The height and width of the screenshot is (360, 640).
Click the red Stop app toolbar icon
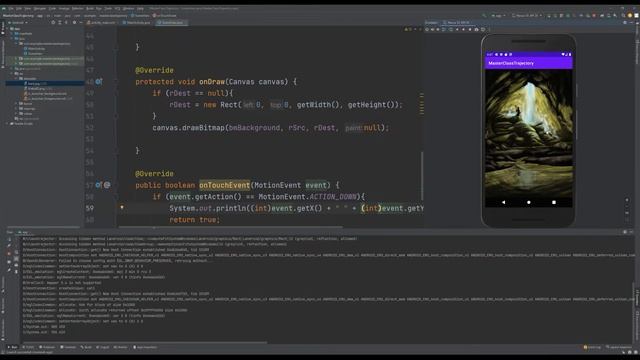click(x=594, y=16)
